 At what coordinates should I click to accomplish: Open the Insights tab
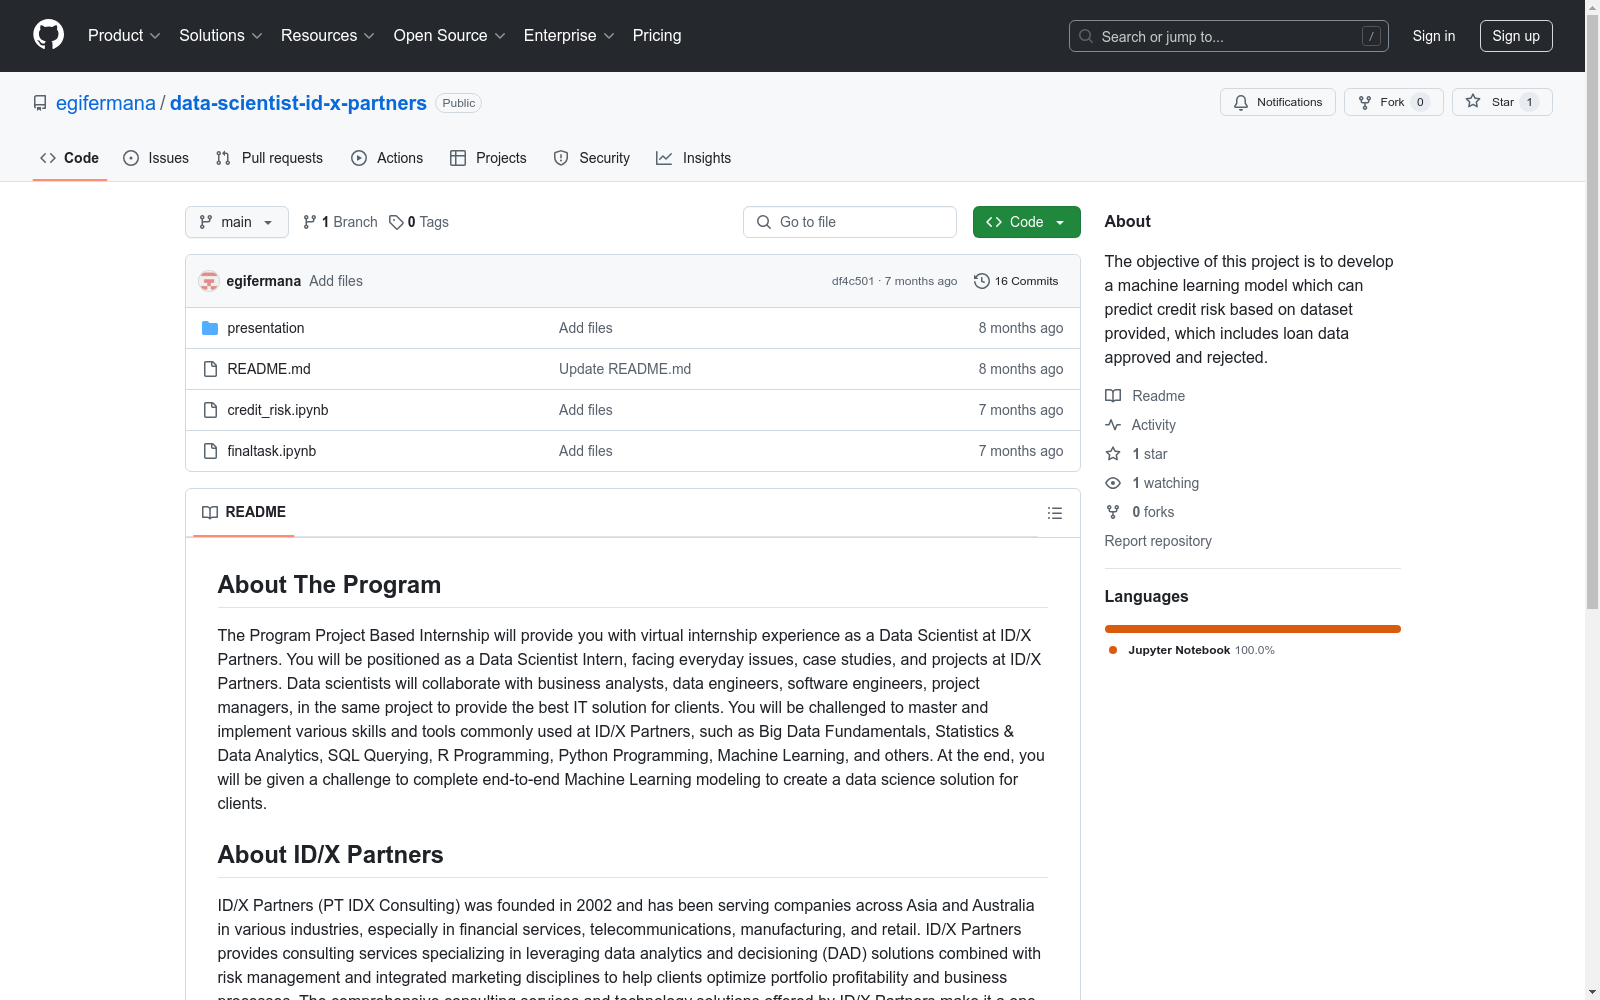pos(693,158)
